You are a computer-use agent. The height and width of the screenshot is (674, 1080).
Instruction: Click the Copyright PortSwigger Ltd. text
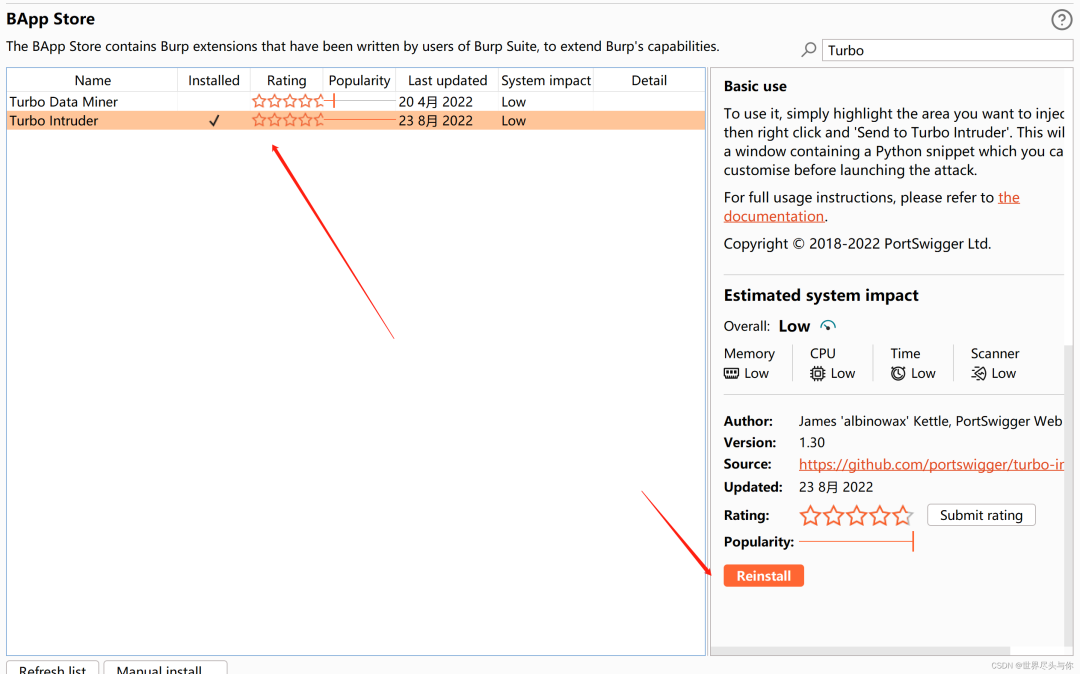pos(857,244)
